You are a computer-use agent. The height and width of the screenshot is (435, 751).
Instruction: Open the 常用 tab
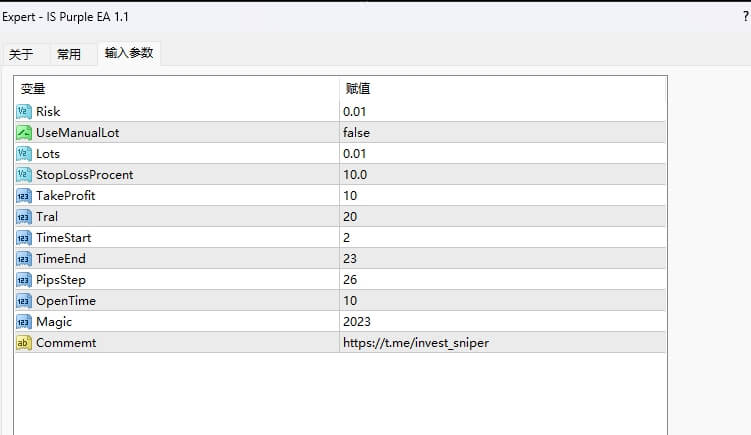(x=69, y=55)
